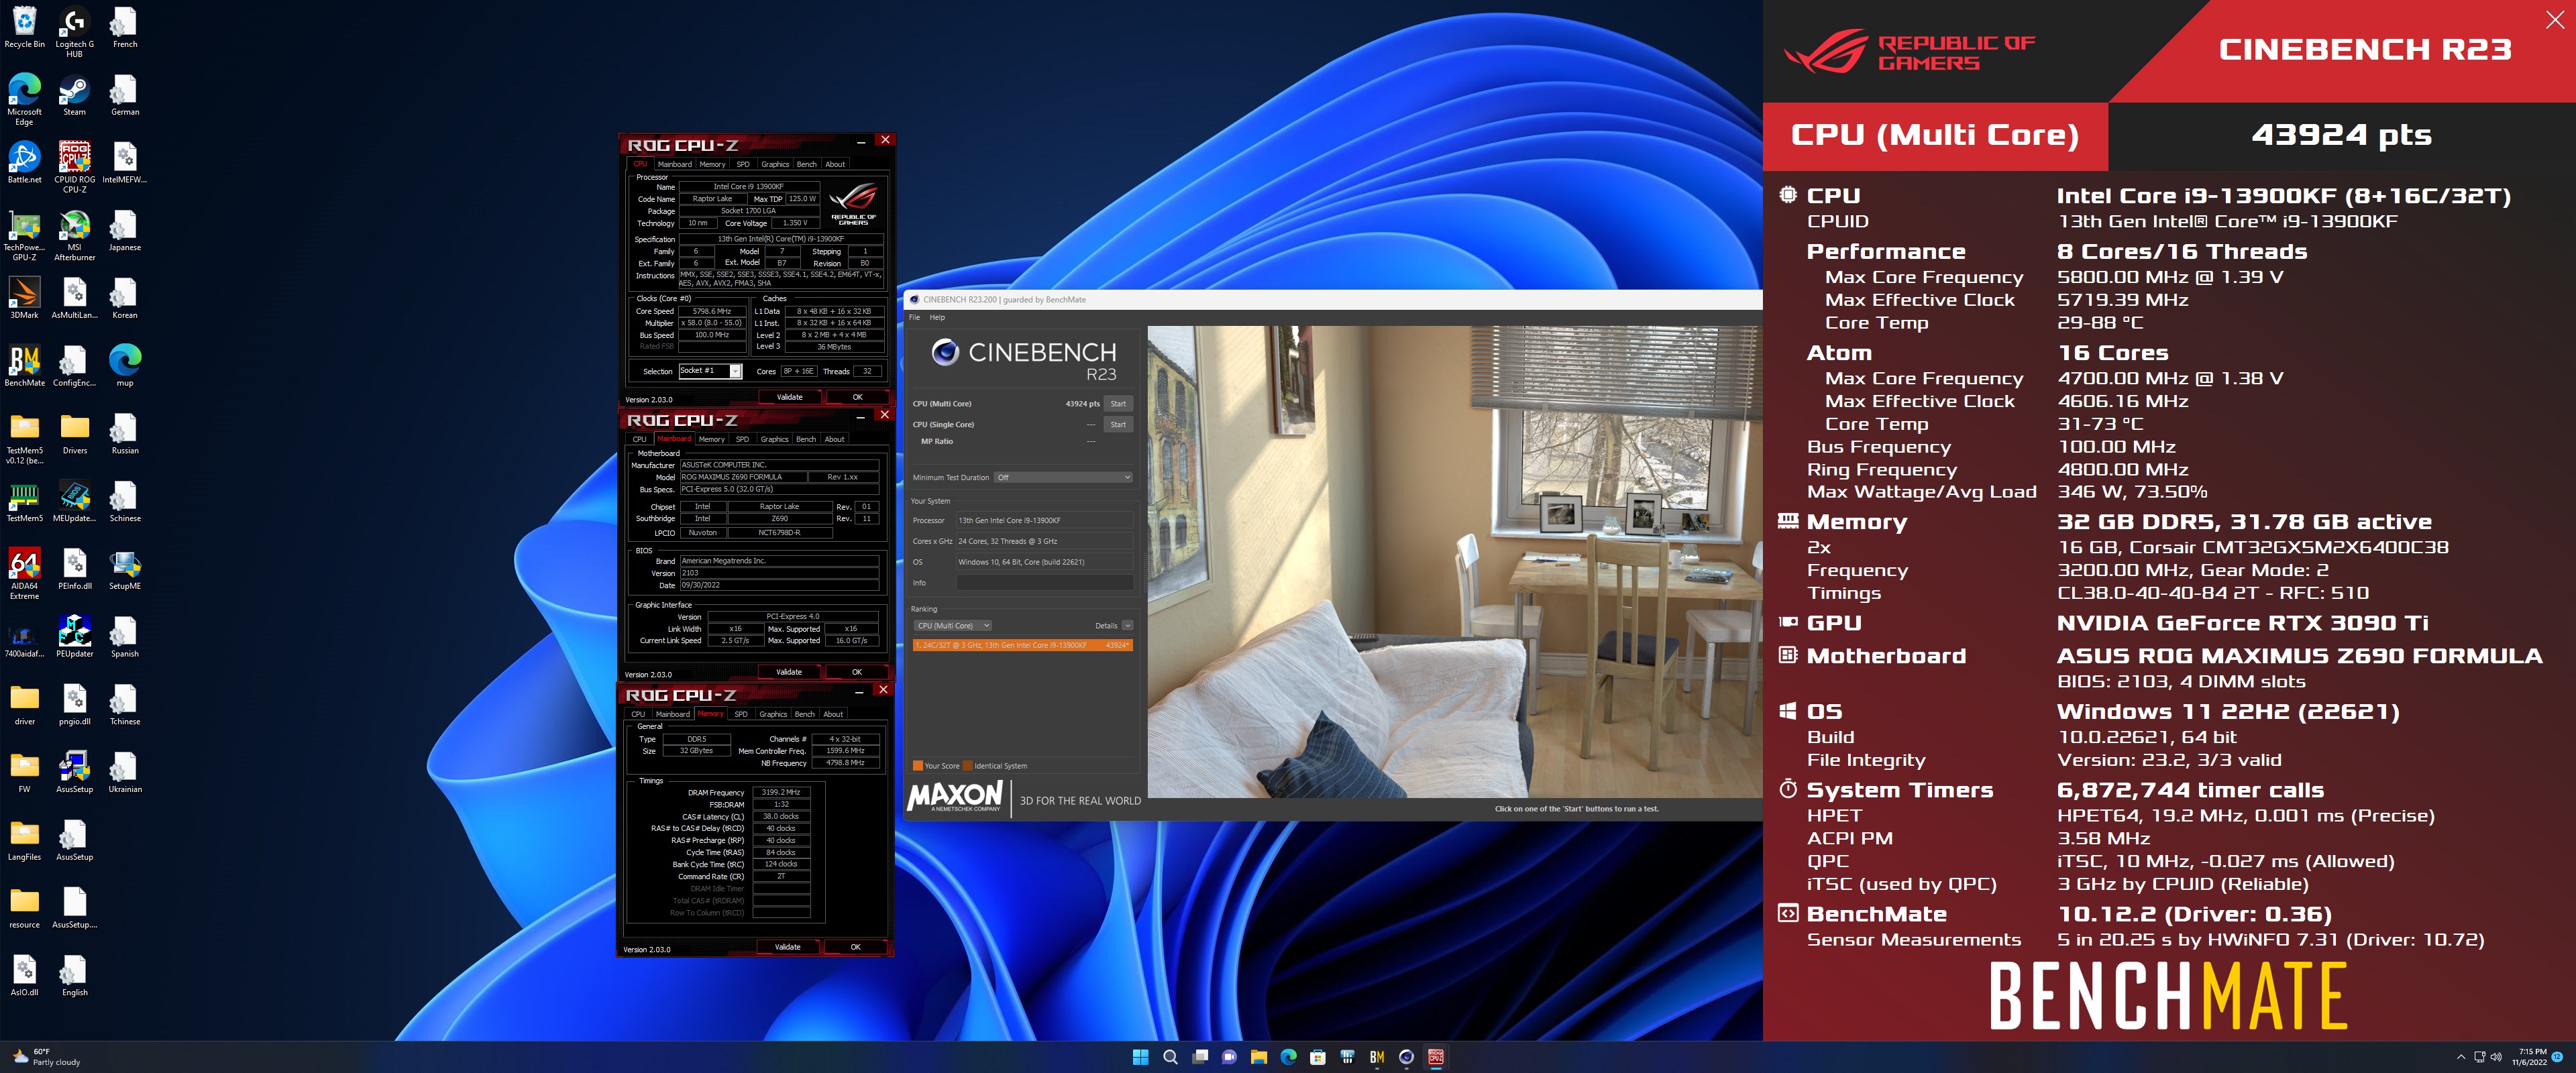Image resolution: width=2576 pixels, height=1073 pixels.
Task: Open Graphics tab in CPU-Z processor window
Action: (774, 164)
